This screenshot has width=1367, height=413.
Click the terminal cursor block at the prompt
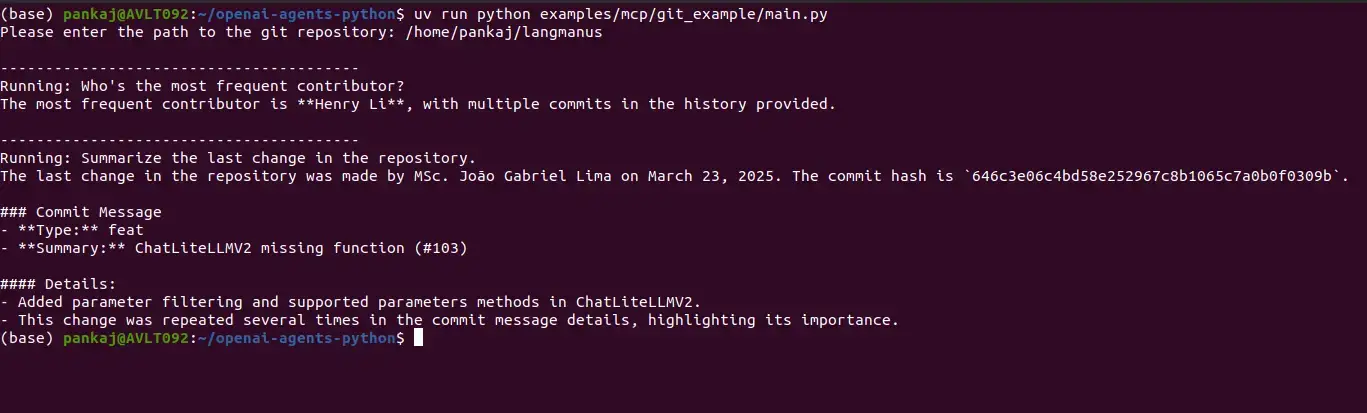[419, 338]
